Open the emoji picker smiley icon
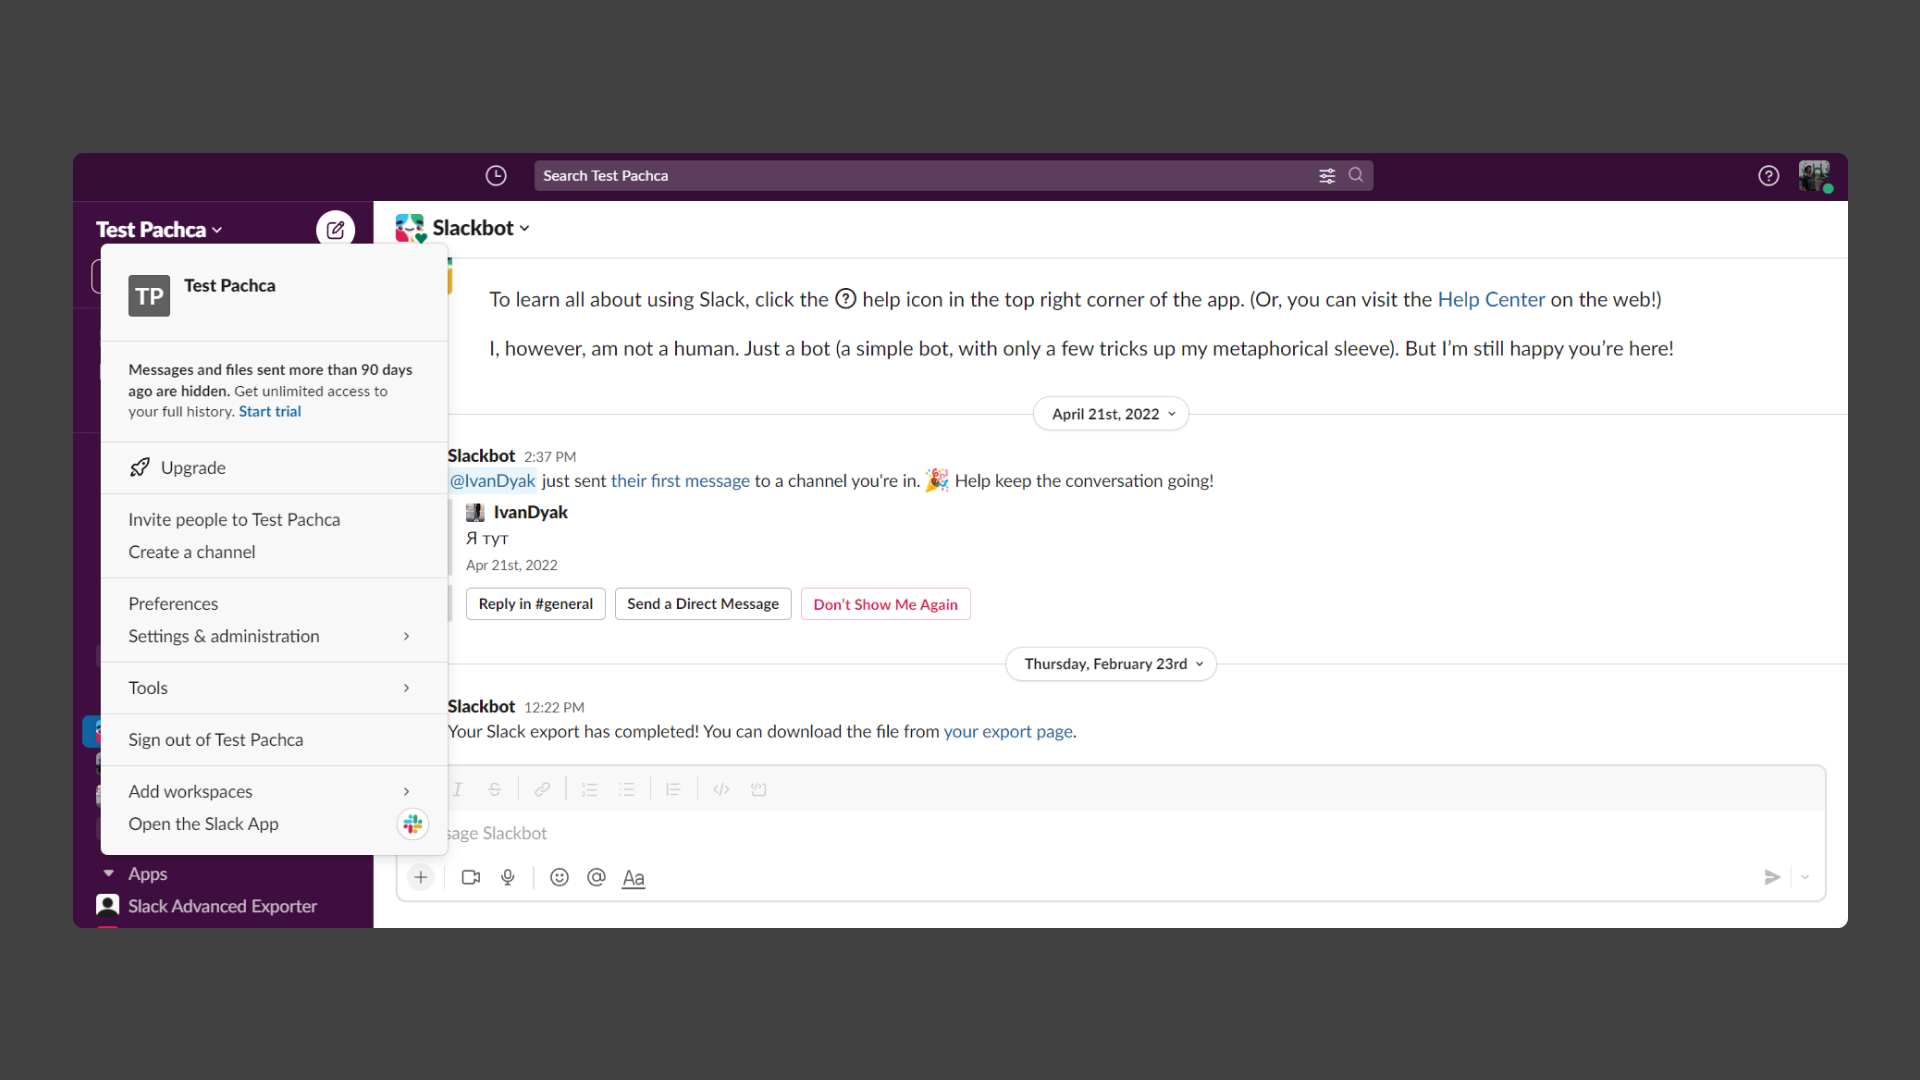Viewport: 1920px width, 1080px height. [x=559, y=877]
